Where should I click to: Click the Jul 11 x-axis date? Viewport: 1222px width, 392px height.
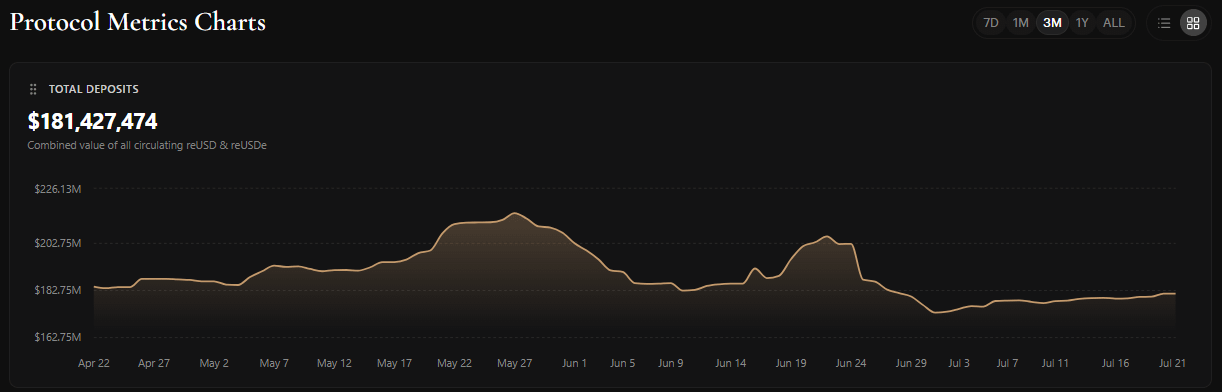click(1054, 363)
